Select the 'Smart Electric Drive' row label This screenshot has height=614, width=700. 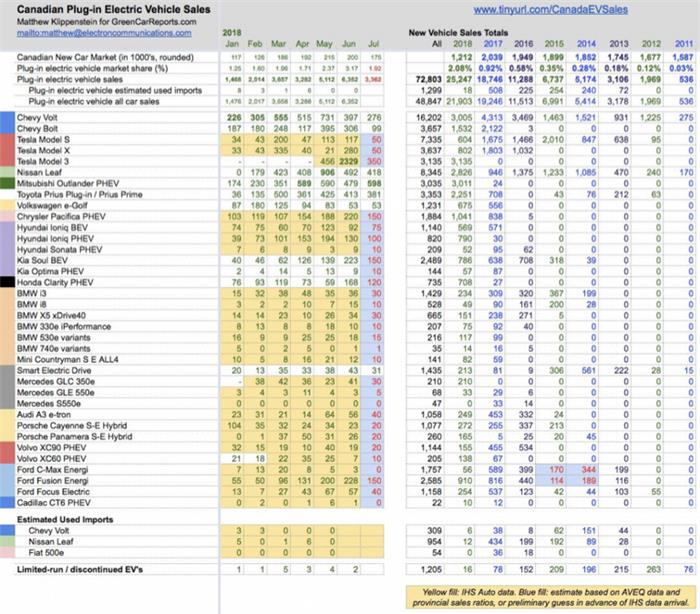point(54,370)
